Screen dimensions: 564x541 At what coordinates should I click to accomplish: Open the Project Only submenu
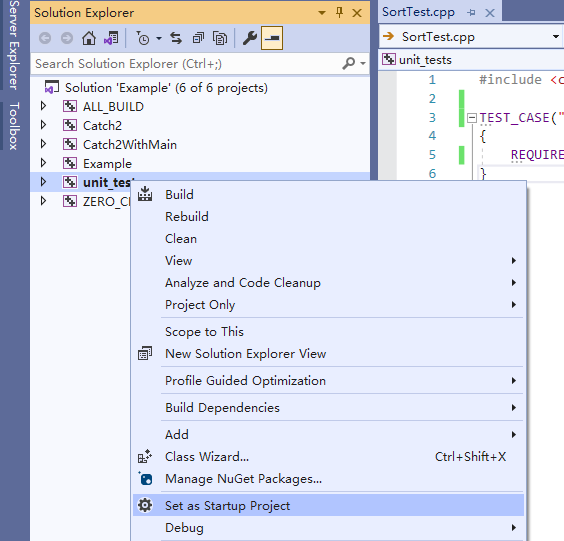328,305
